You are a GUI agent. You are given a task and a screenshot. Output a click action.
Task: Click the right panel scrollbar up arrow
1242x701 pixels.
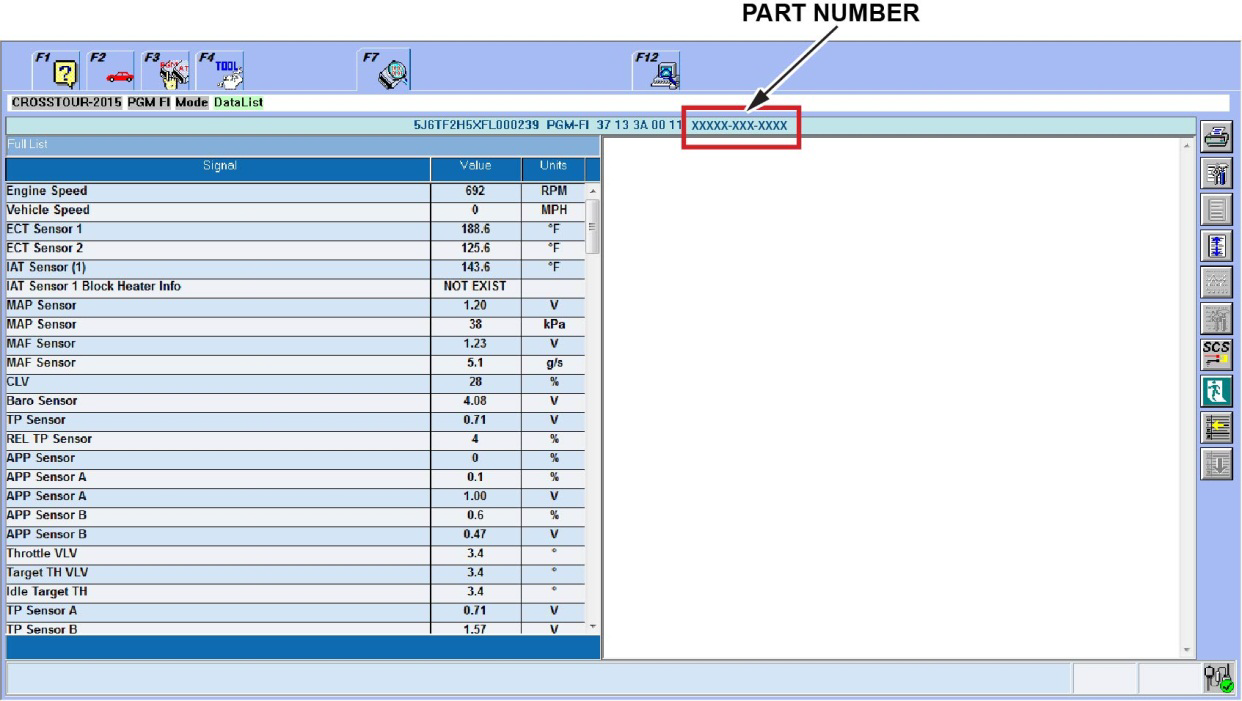coord(1187,146)
